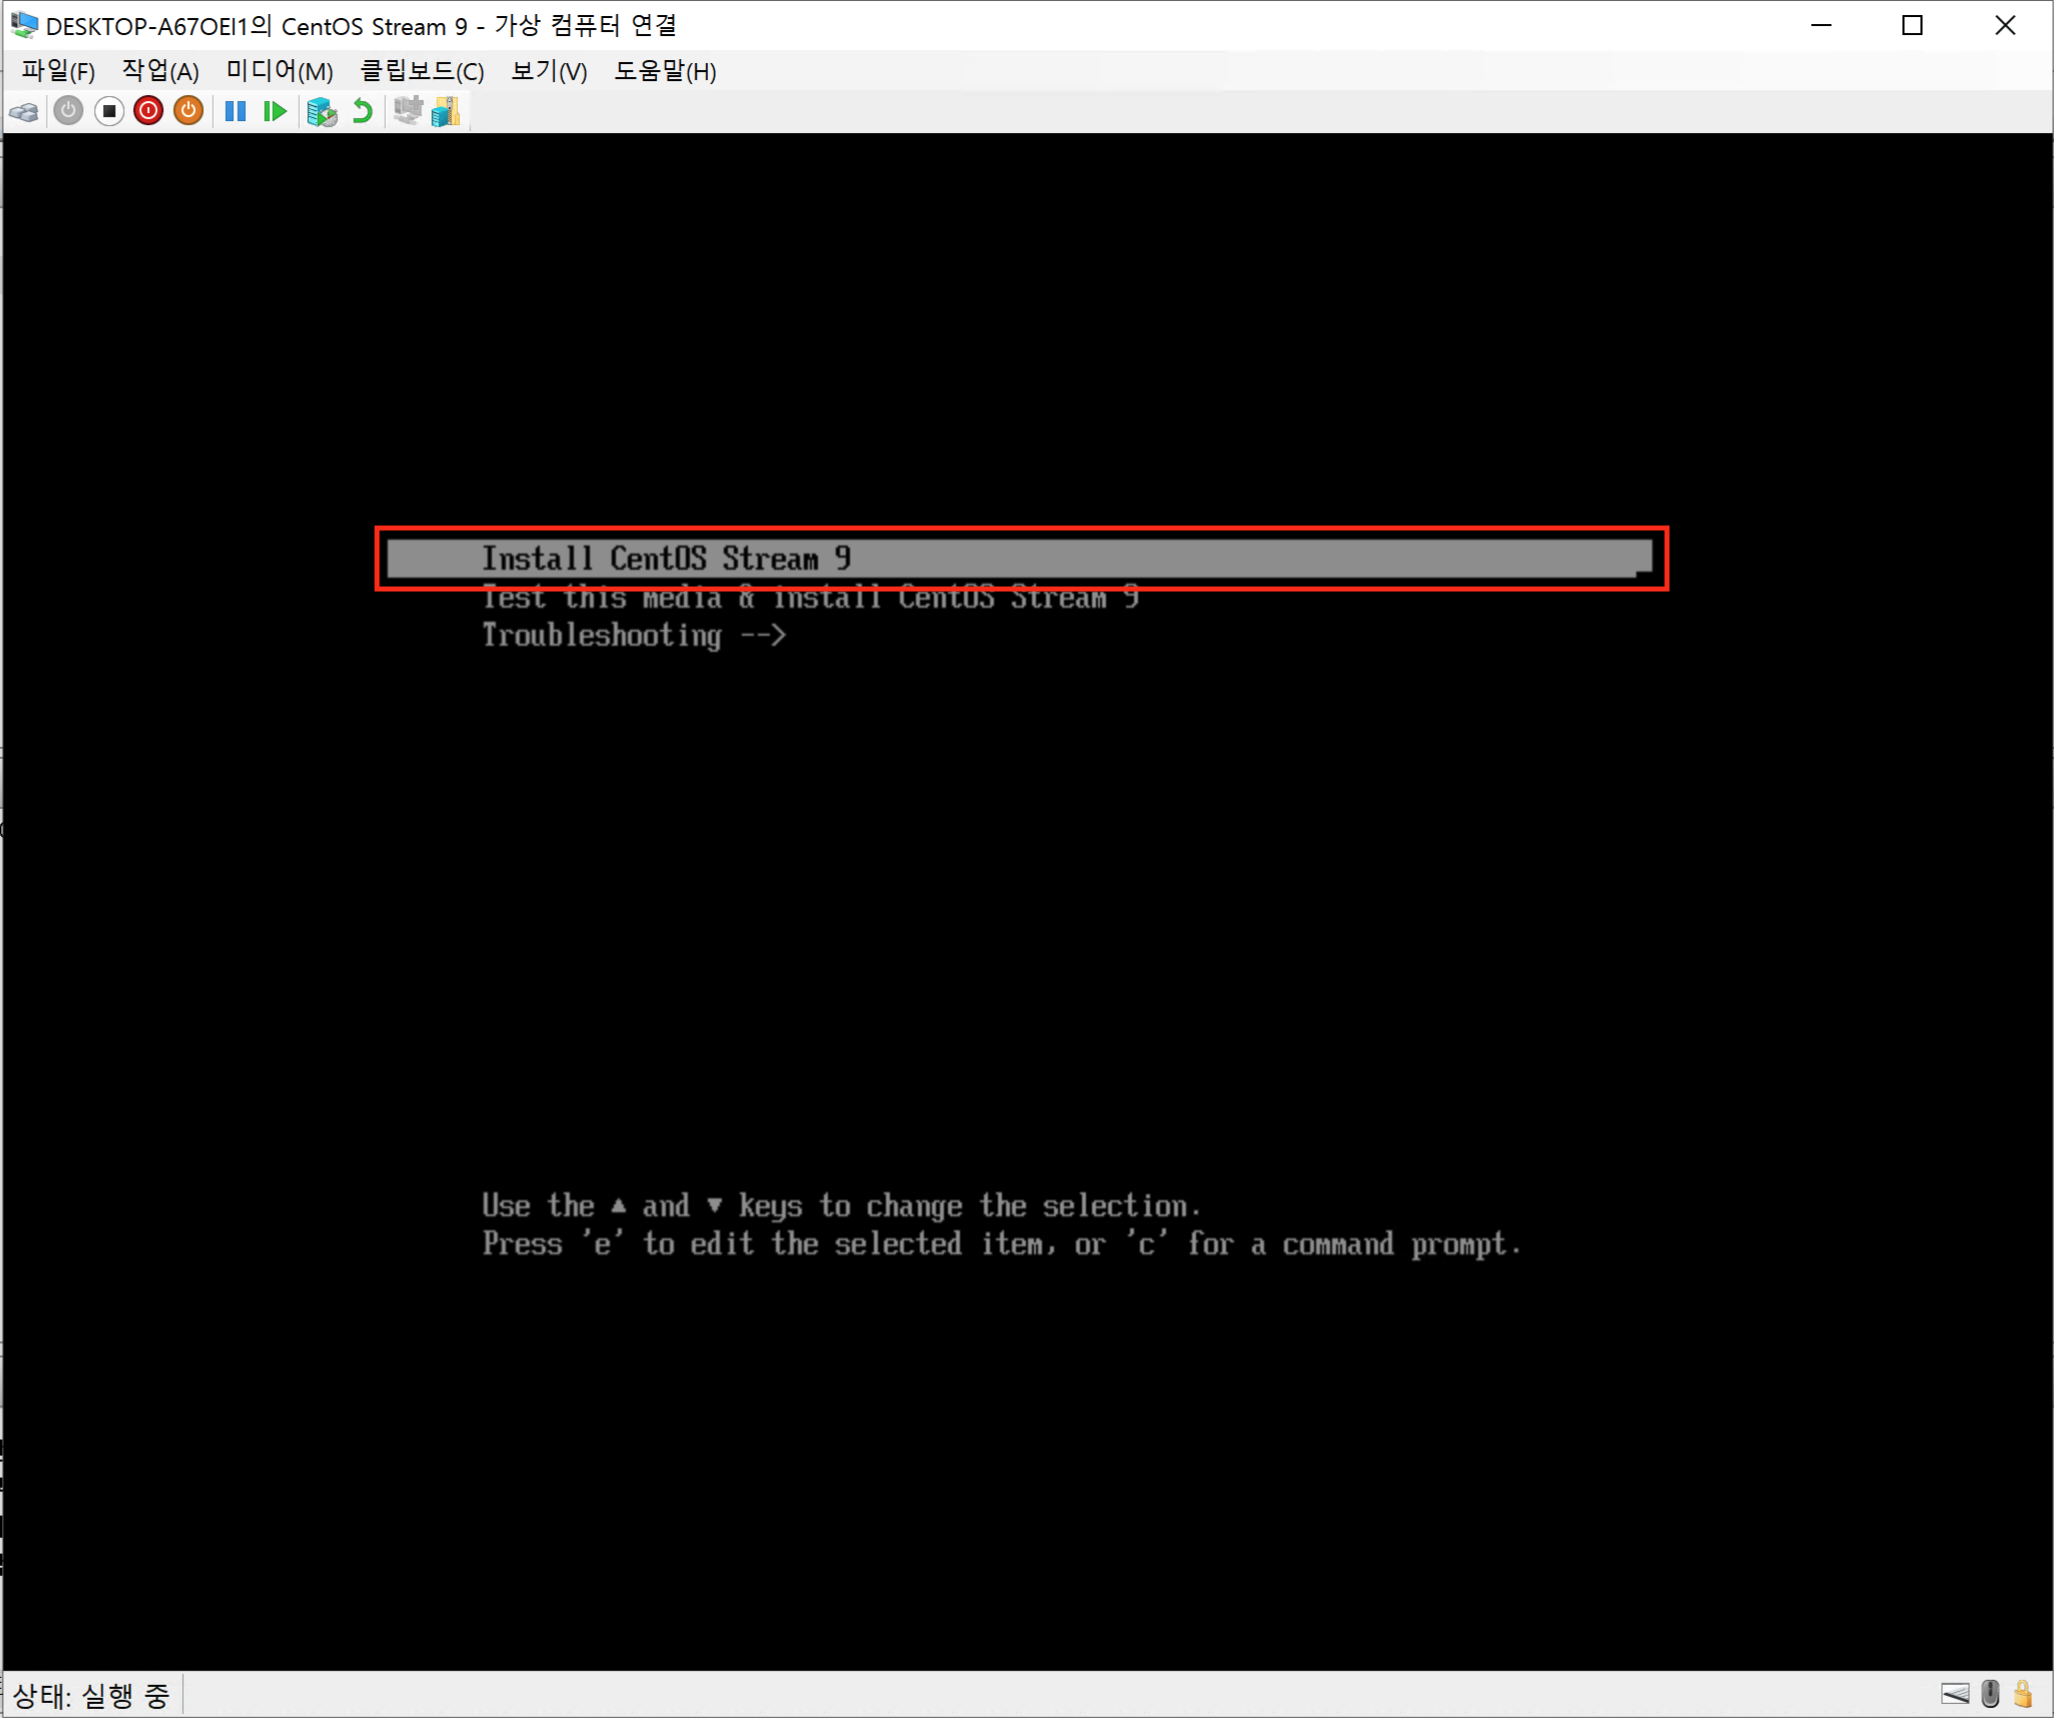This screenshot has width=2054, height=1718.
Task: Open the 미디어(M) menu
Action: coord(279,71)
